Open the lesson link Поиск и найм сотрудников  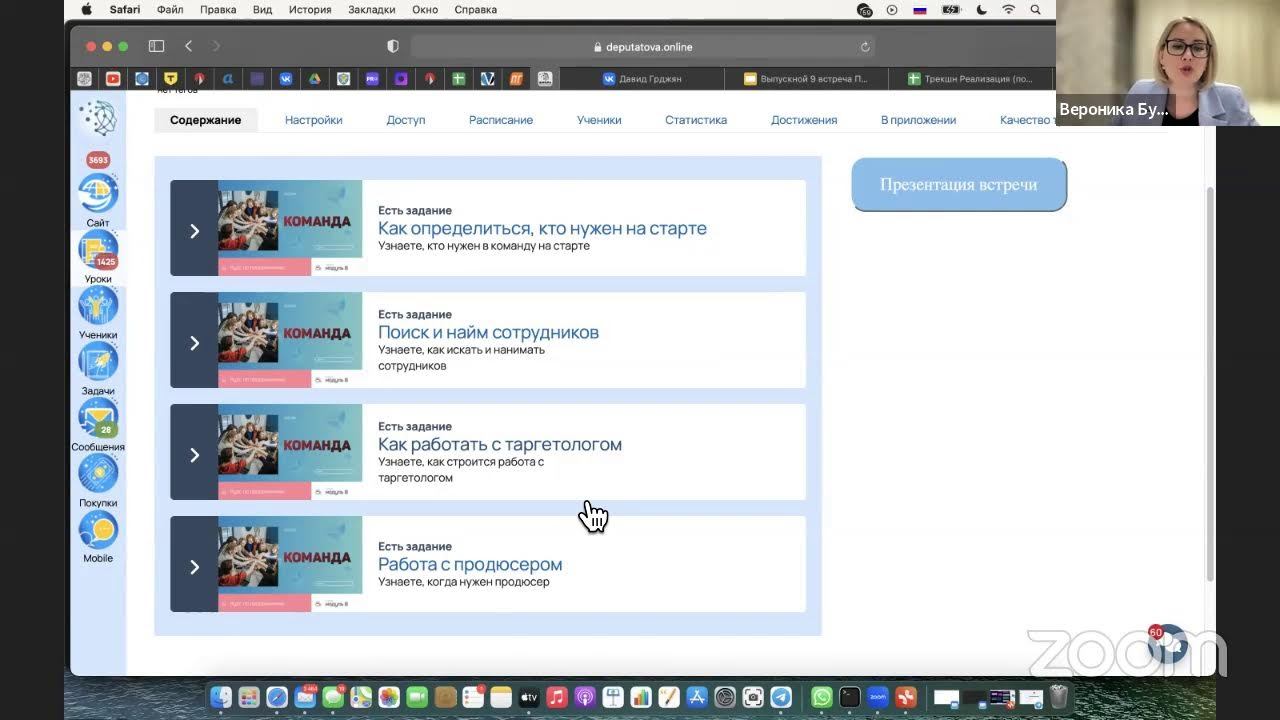tap(488, 332)
